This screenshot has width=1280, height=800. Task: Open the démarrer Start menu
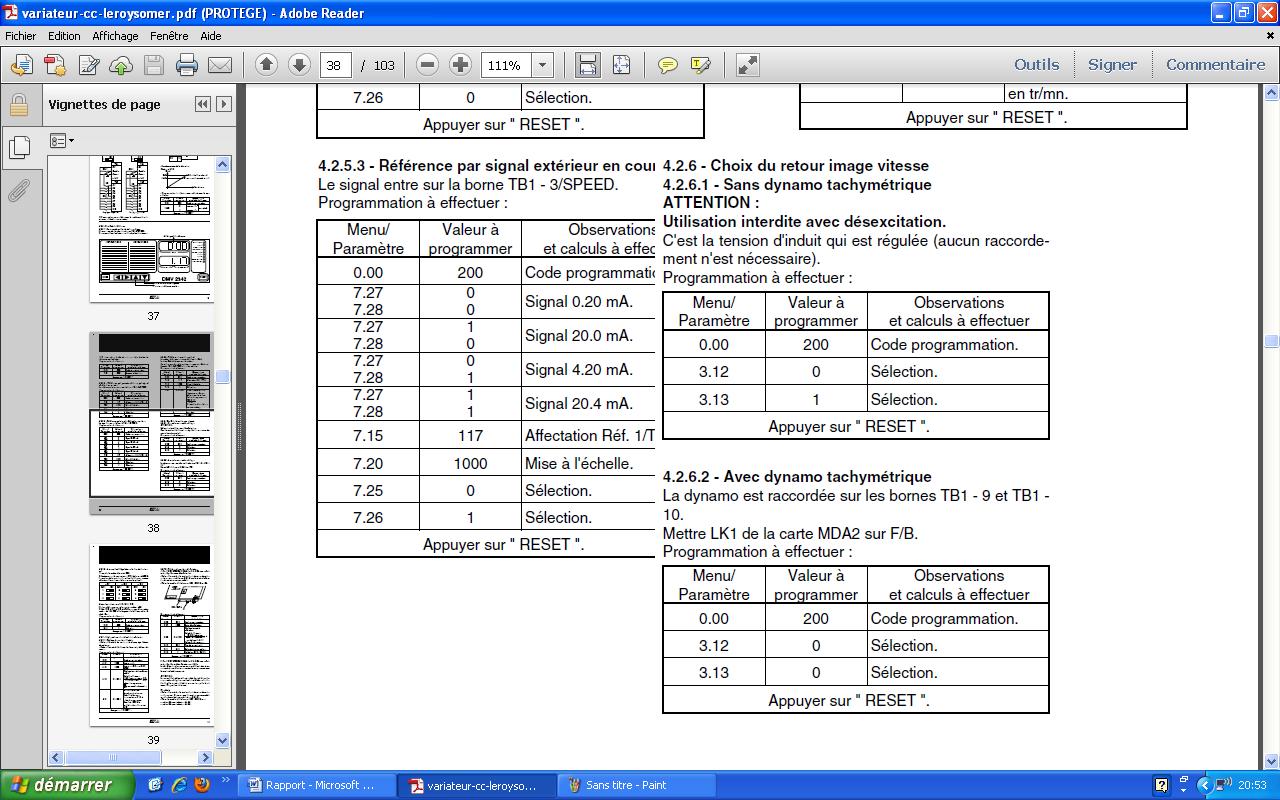coord(66,785)
